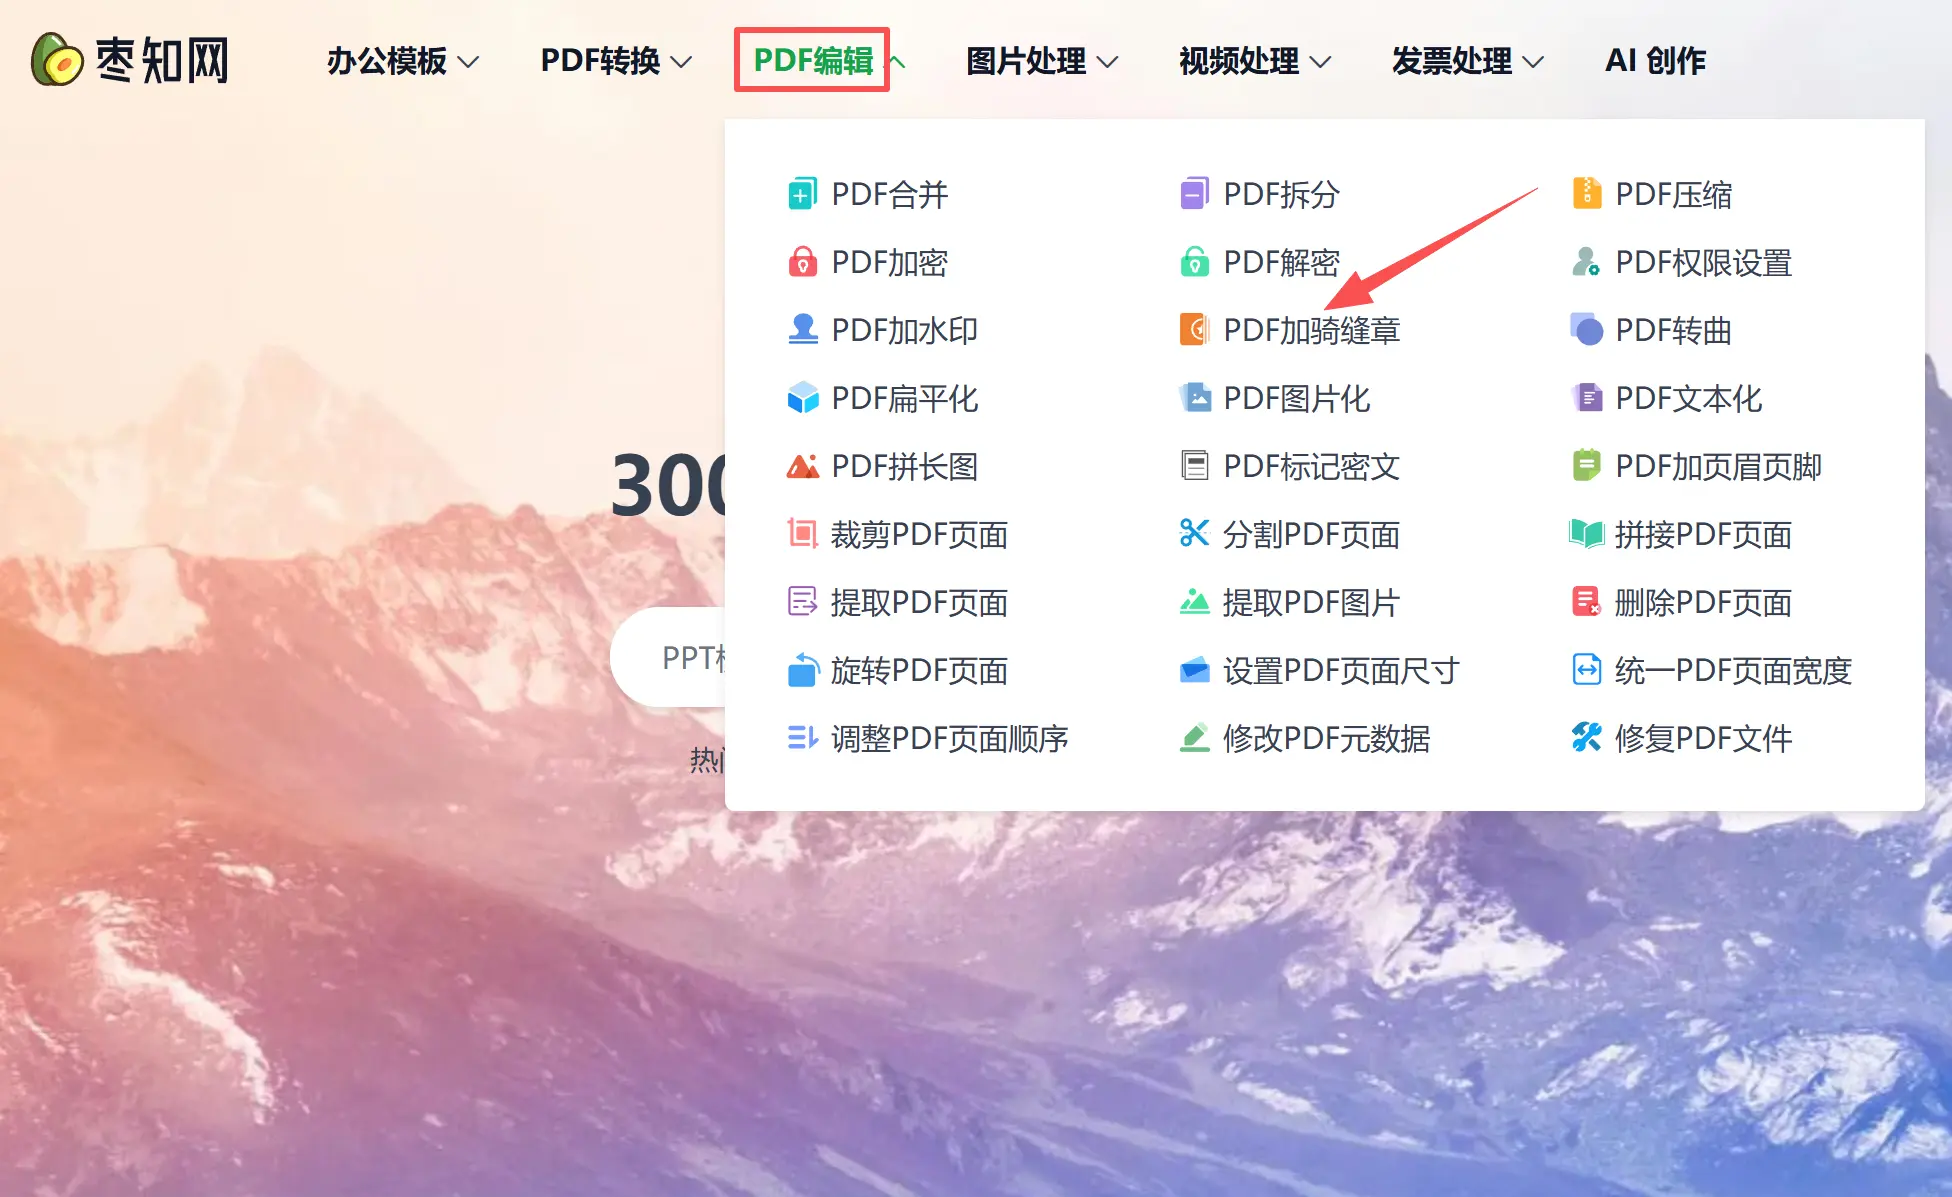This screenshot has width=1952, height=1197.
Task: Open the AI 创作 menu item
Action: coord(1655,61)
